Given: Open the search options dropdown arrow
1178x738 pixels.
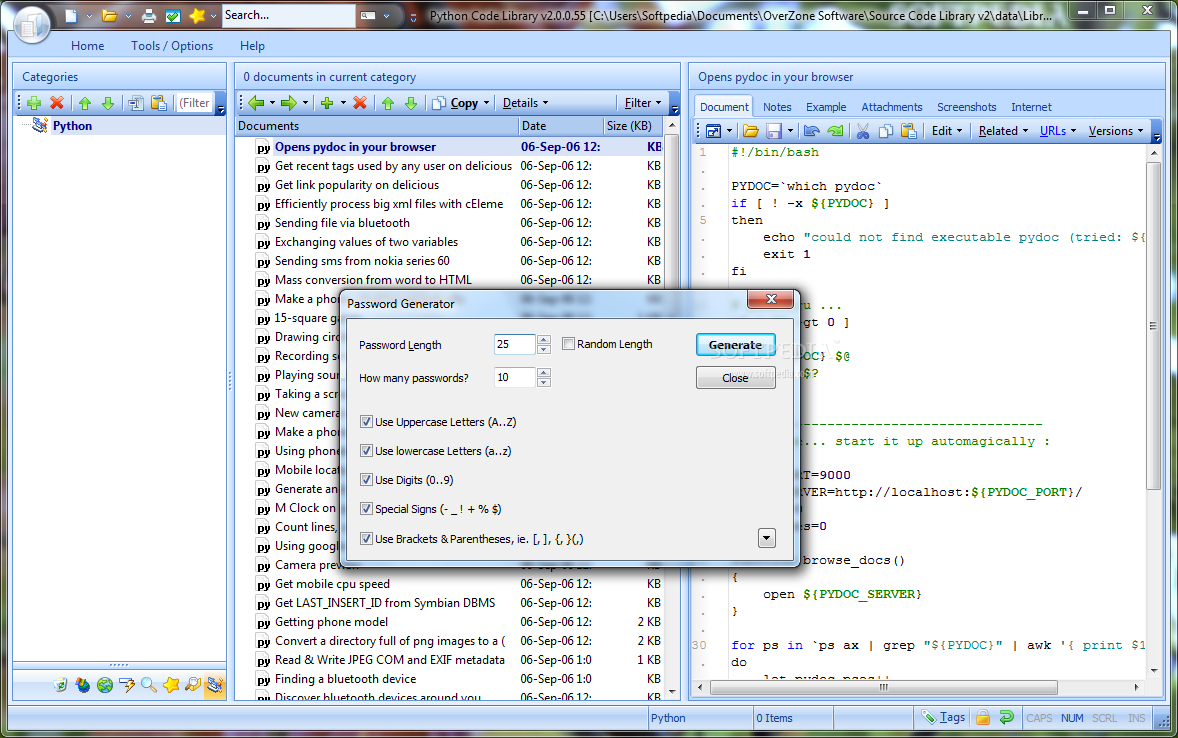Looking at the screenshot, I should [386, 16].
